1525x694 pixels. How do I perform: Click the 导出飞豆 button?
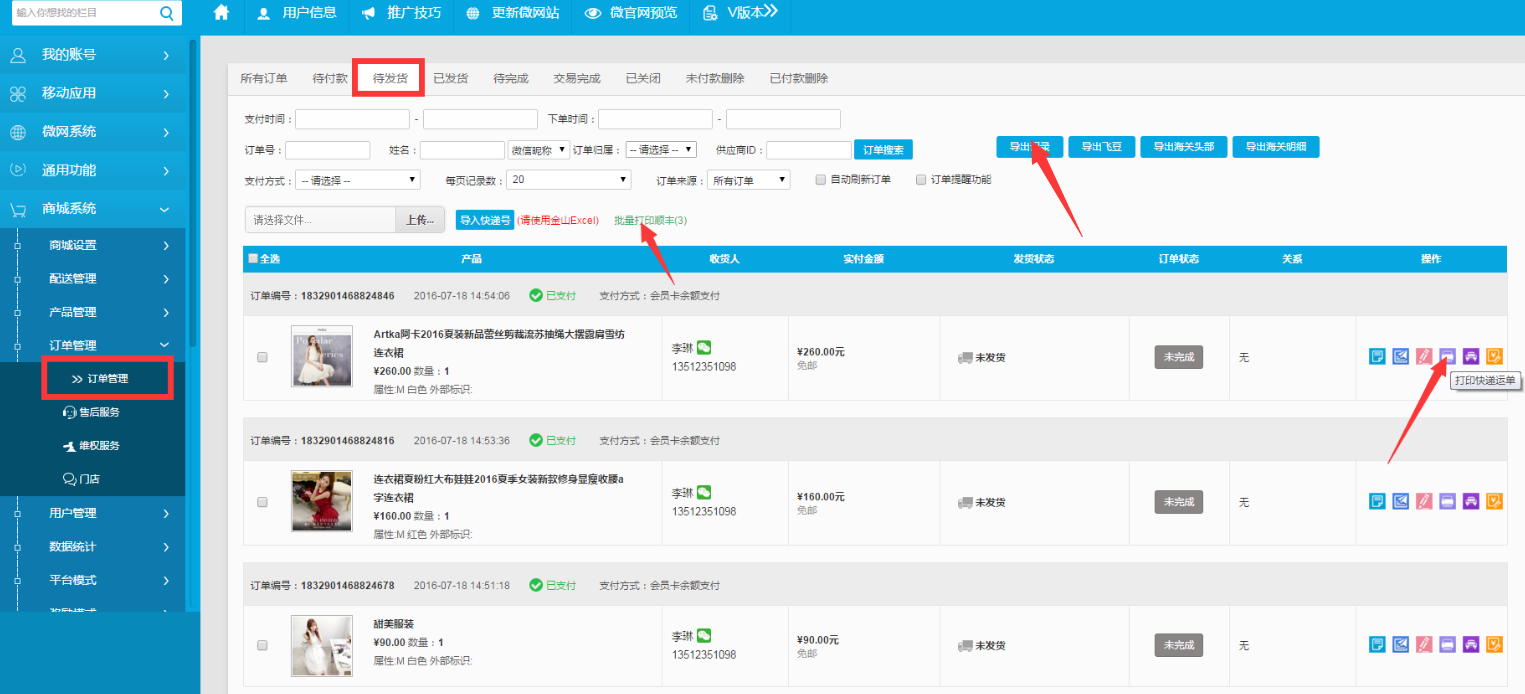click(1101, 147)
